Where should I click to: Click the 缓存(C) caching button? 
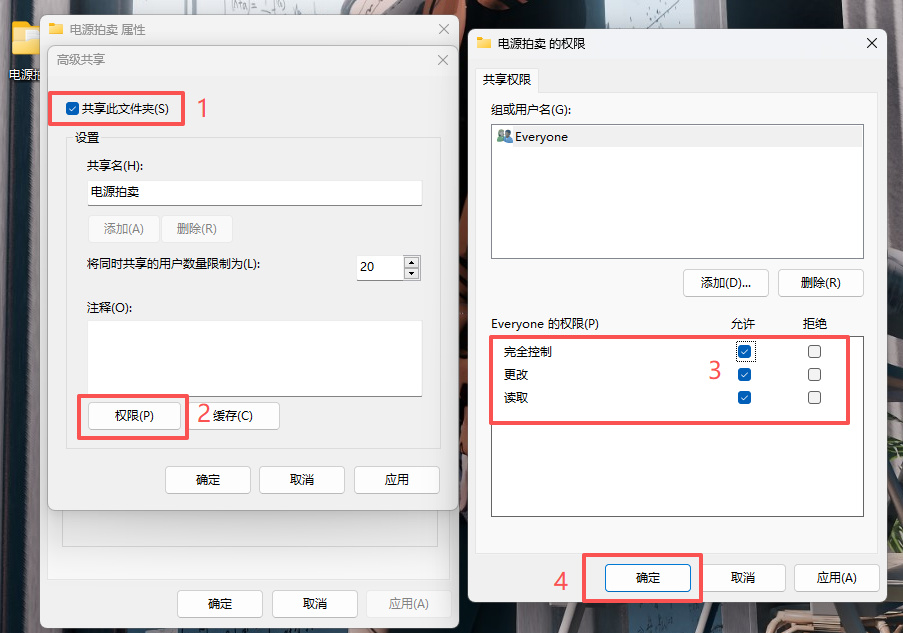(x=234, y=416)
